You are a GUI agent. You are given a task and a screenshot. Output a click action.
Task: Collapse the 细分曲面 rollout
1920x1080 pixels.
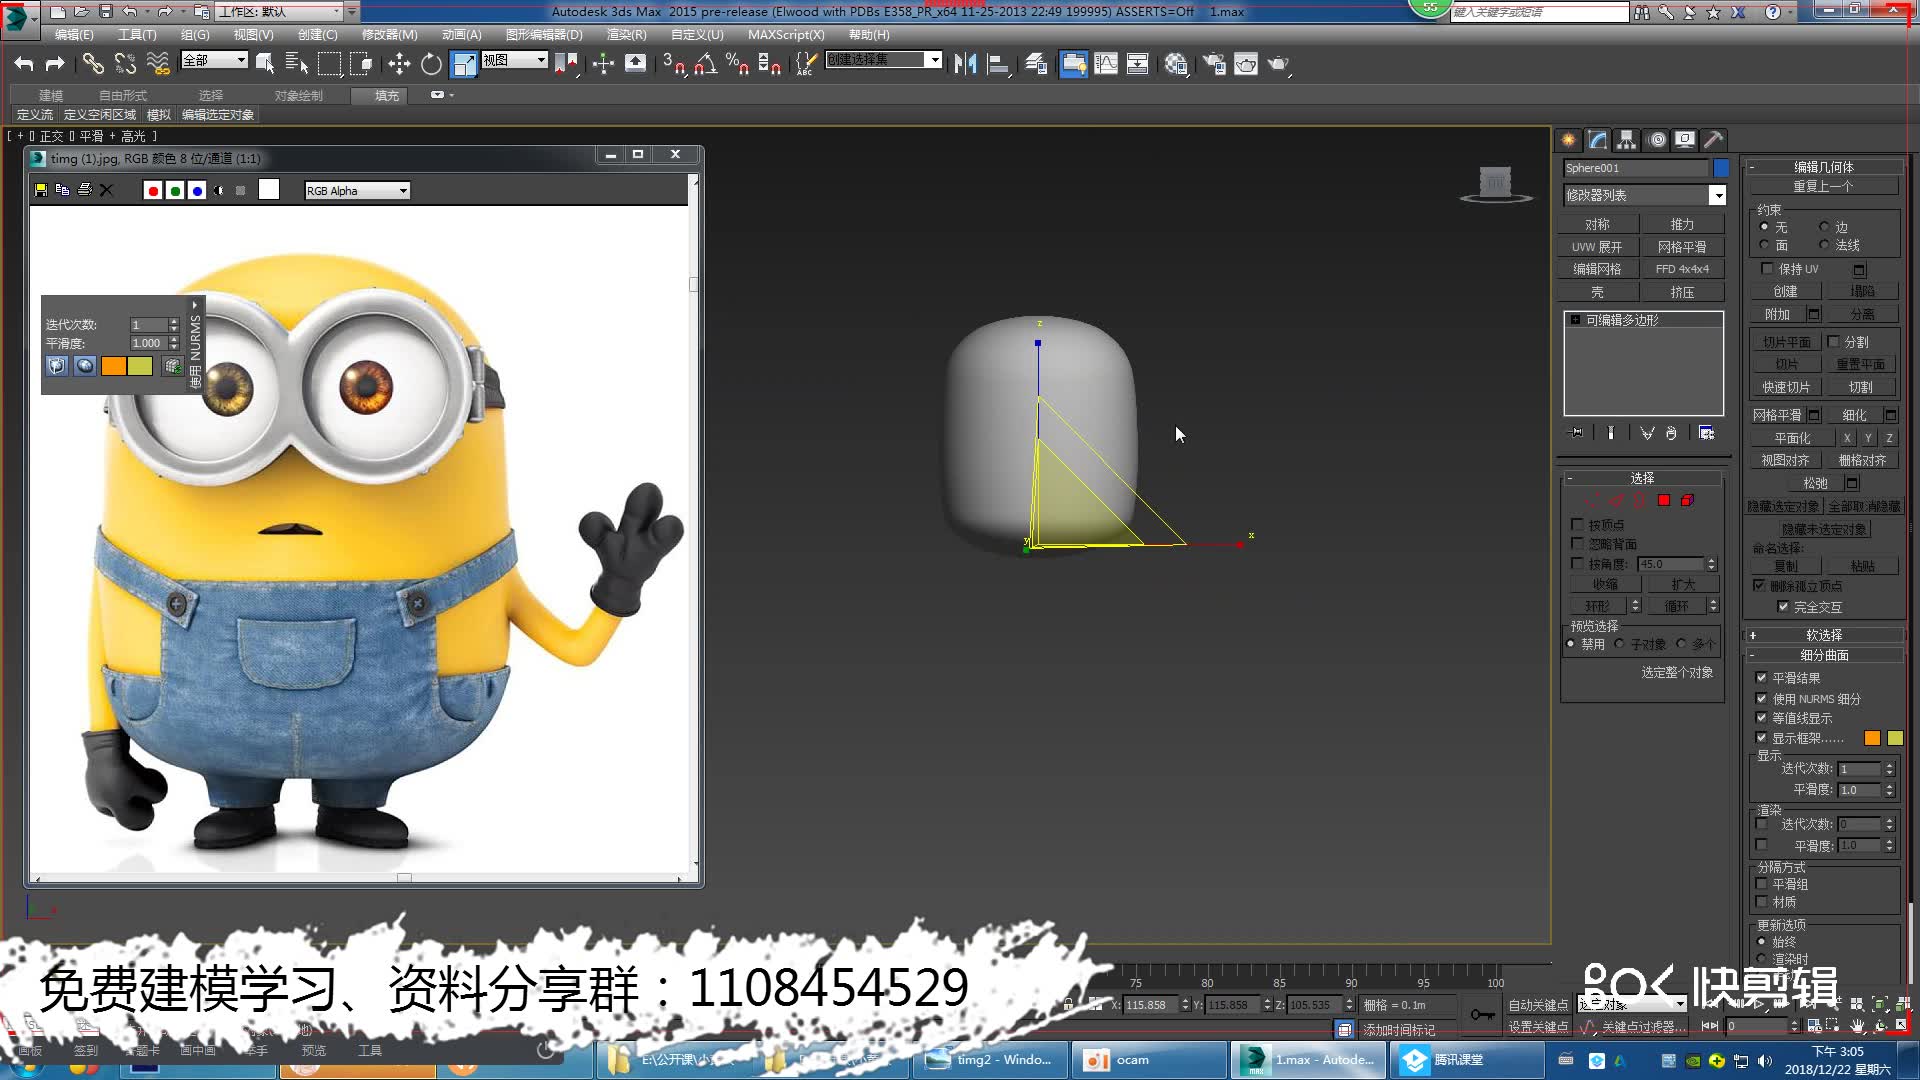[1824, 655]
